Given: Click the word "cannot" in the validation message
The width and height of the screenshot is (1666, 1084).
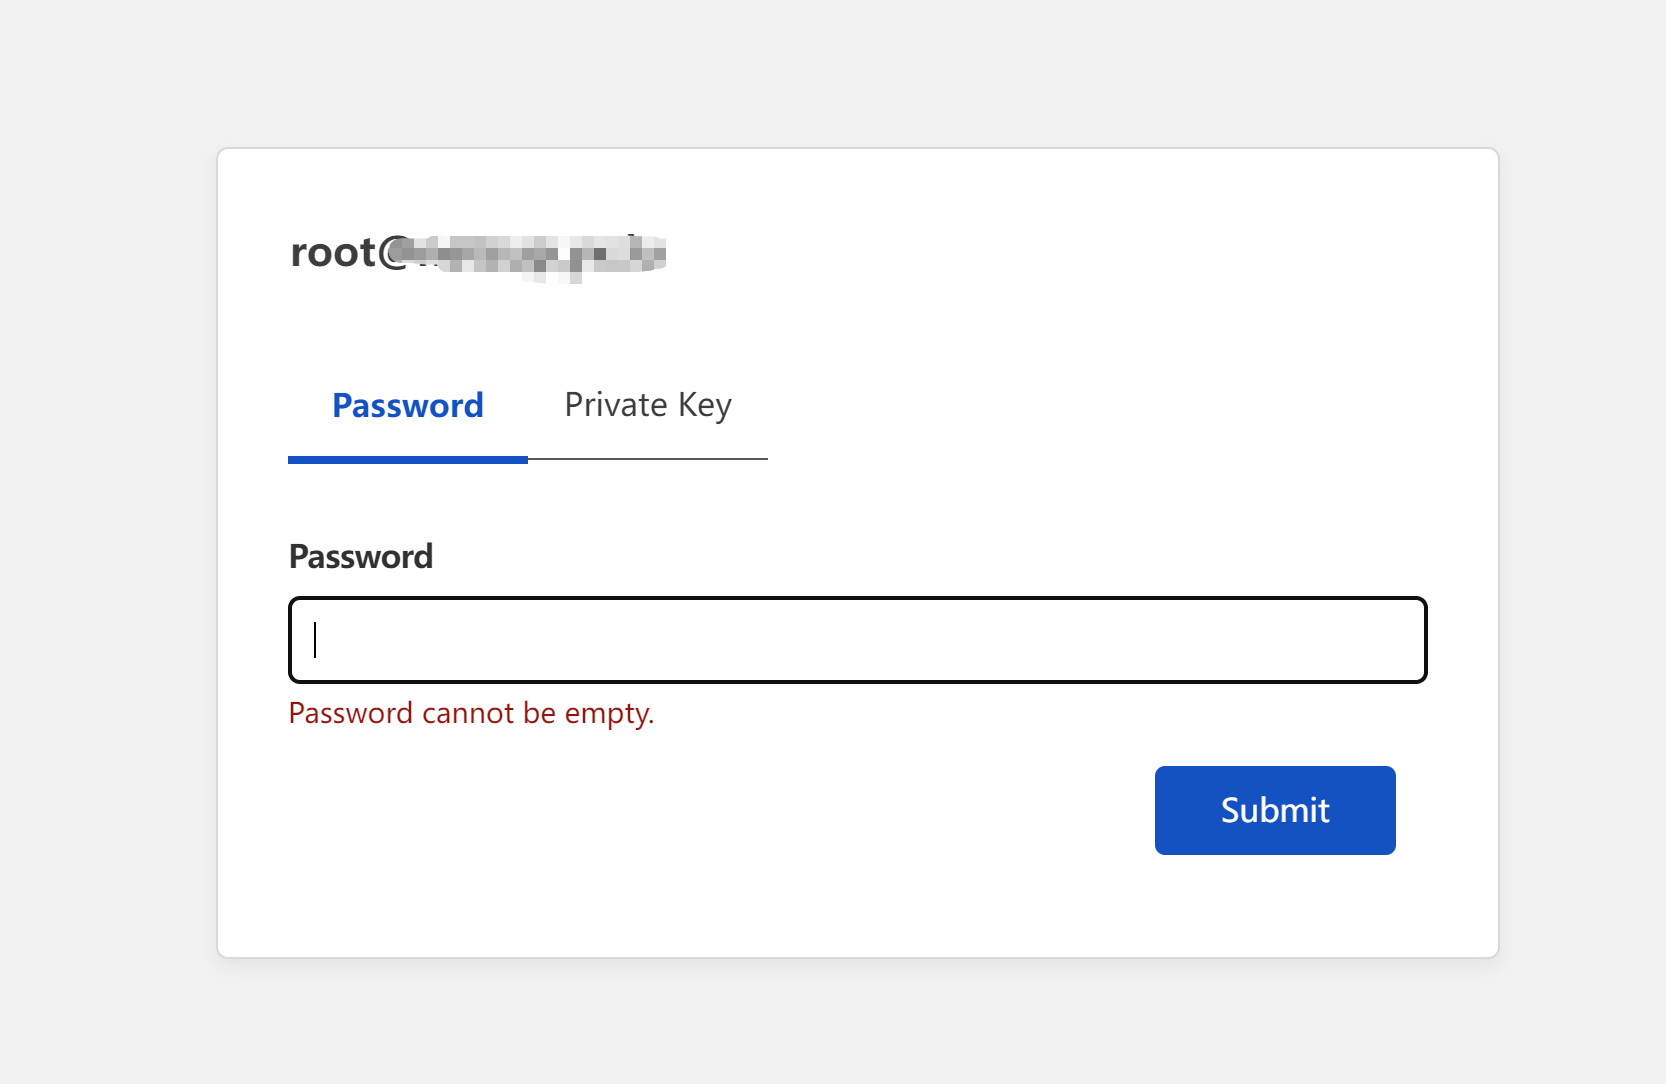Looking at the screenshot, I should coord(468,713).
